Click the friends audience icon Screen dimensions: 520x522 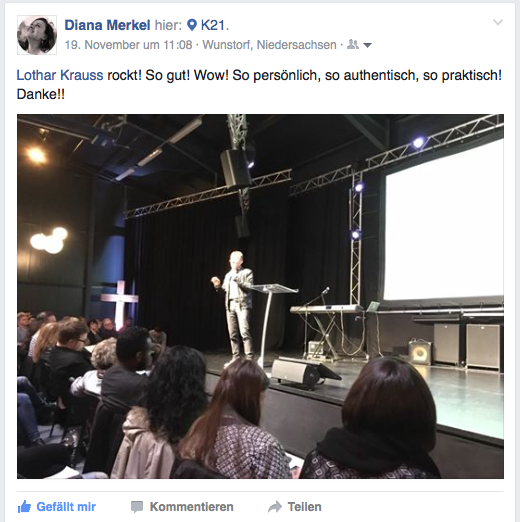tap(353, 44)
